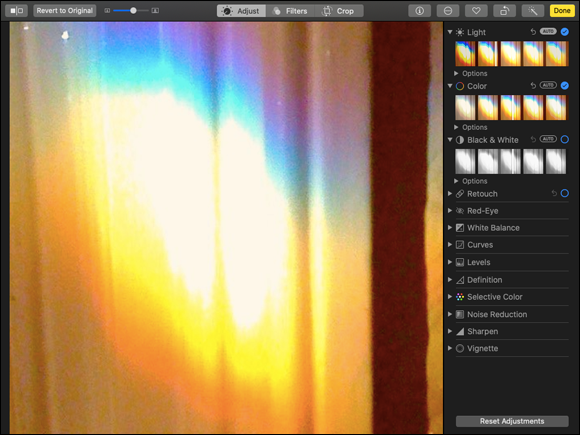Click the Light sun icon
Viewport: 580px width, 435px height.
[460, 32]
